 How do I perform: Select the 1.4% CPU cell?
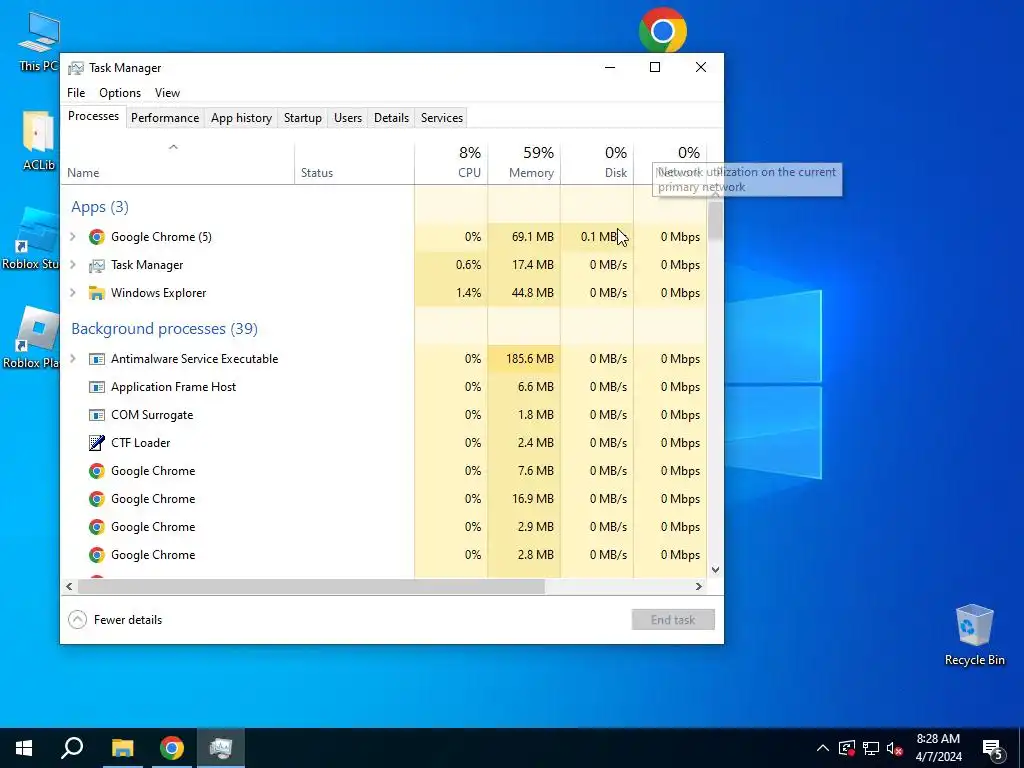tap(451, 293)
